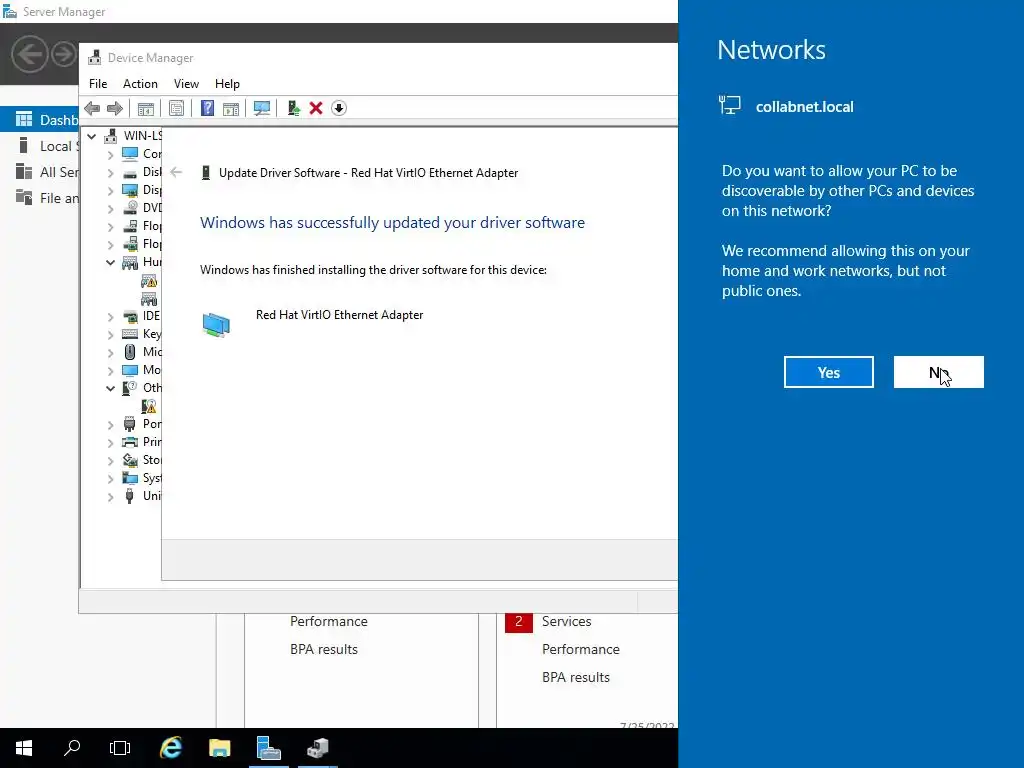The image size is (1024, 768).
Task: Click left tile BPA results link
Action: tap(324, 650)
